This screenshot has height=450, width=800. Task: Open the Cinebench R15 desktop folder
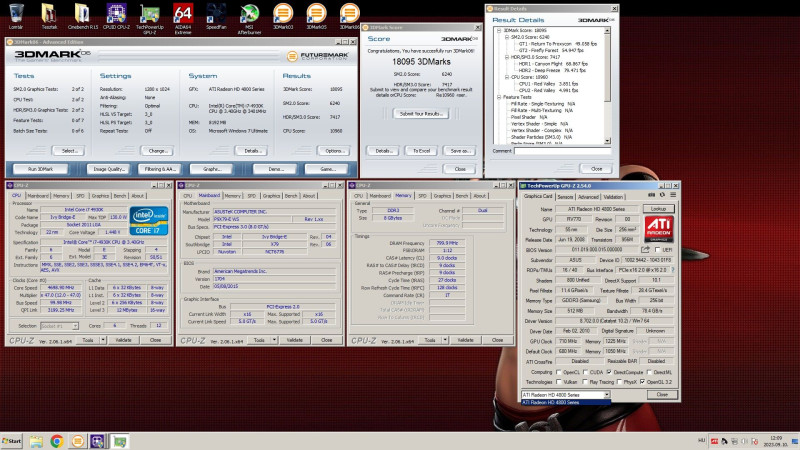[82, 16]
